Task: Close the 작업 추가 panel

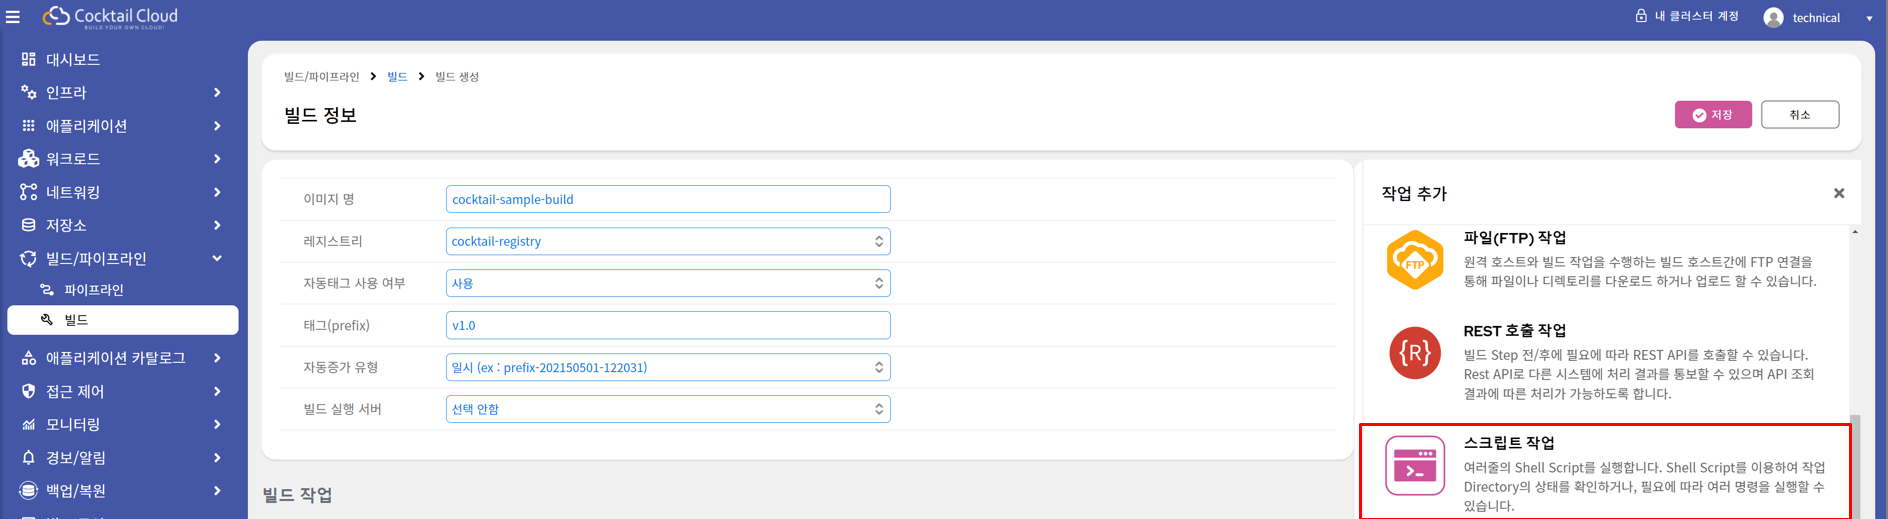Action: [x=1838, y=194]
